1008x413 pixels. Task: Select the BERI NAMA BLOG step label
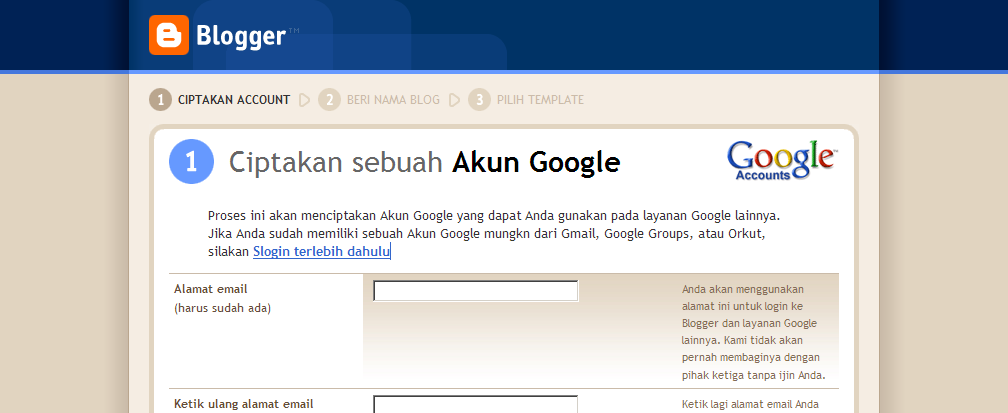(x=393, y=100)
